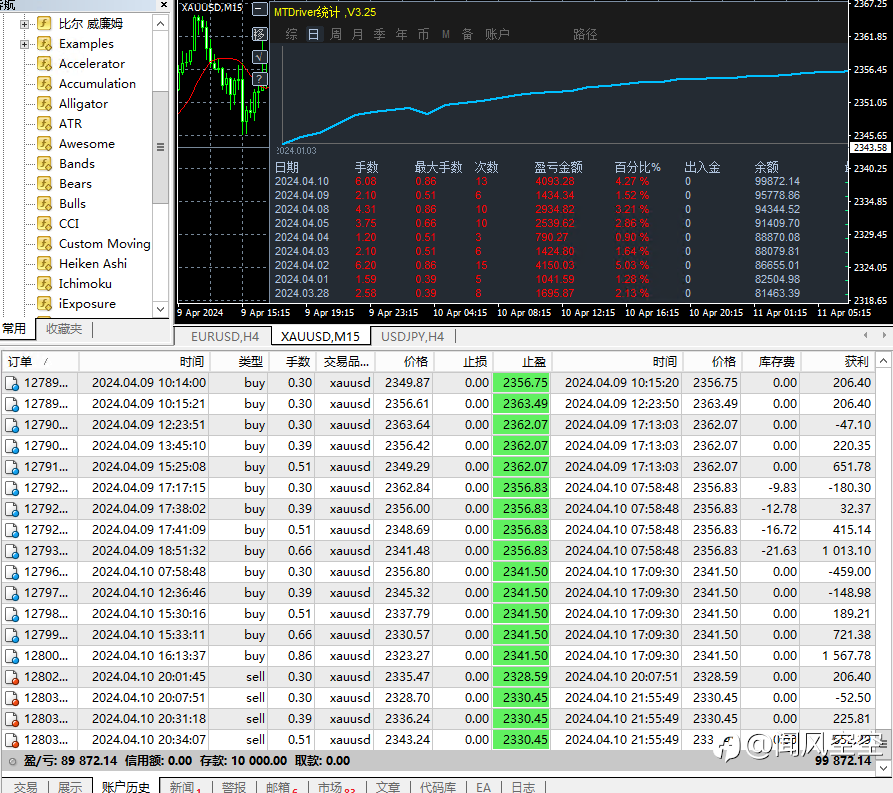
Task: Expand the Examples tree folder
Action: pyautogui.click(x=24, y=44)
